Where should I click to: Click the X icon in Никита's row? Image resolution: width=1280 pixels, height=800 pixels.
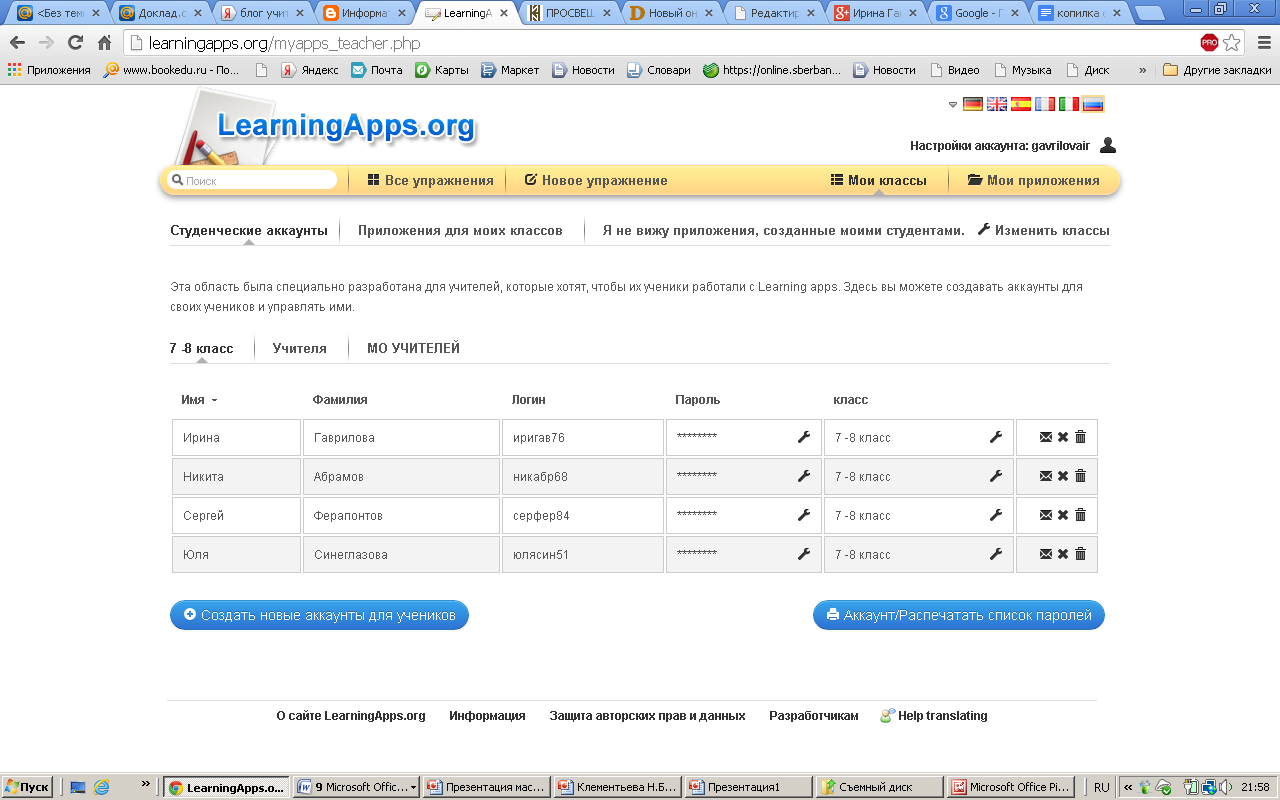[x=1063, y=476]
